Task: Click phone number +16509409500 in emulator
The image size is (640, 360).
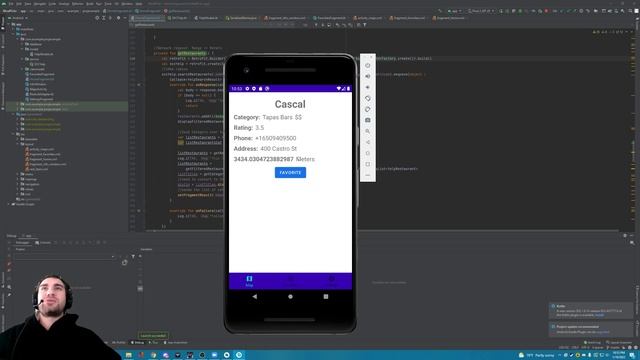Action: pos(276,138)
